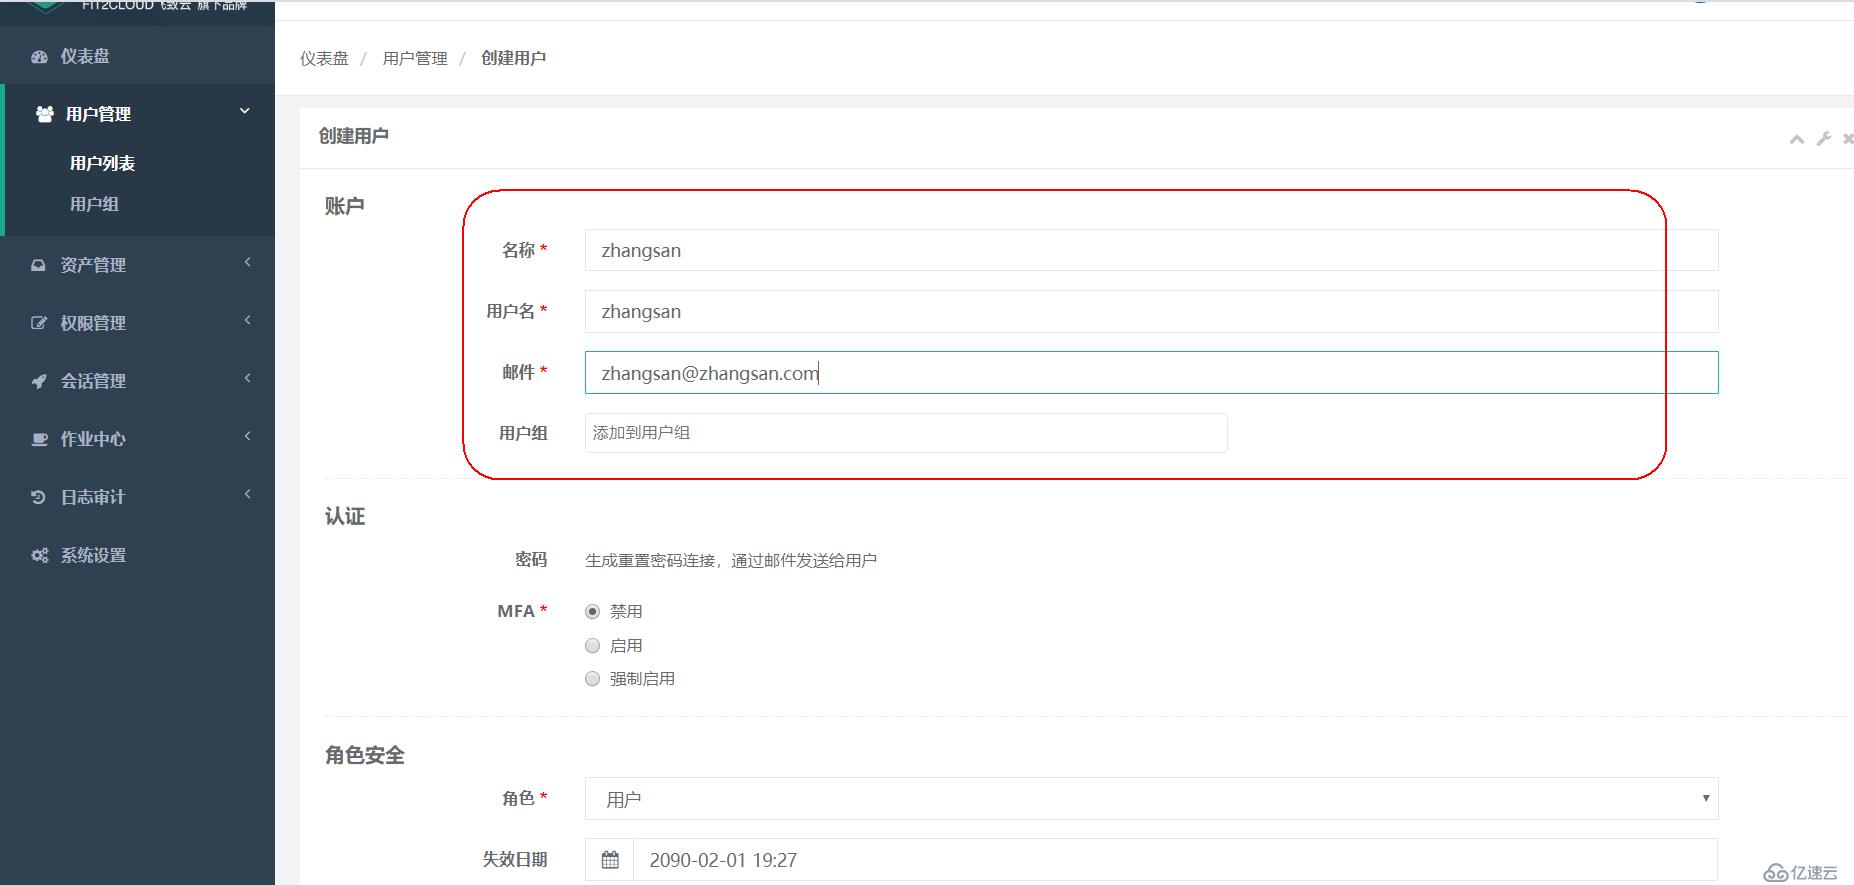Image resolution: width=1854 pixels, height=885 pixels.
Task: Expand the 日志审计 menu chevron
Action: click(247, 494)
